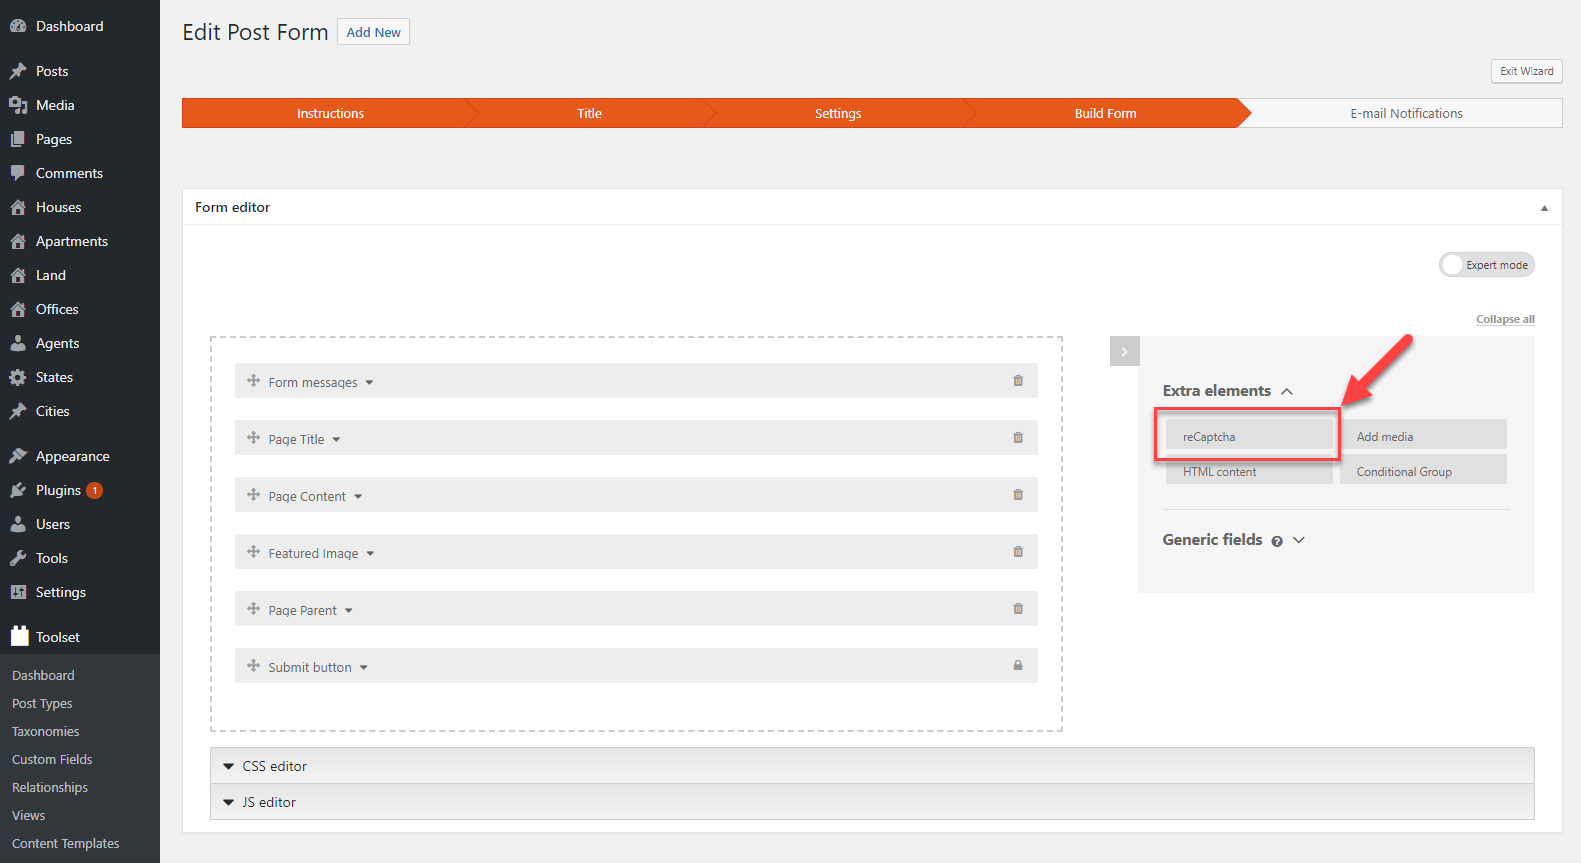
Task: Click the move handle of Submit button row
Action: (x=253, y=666)
